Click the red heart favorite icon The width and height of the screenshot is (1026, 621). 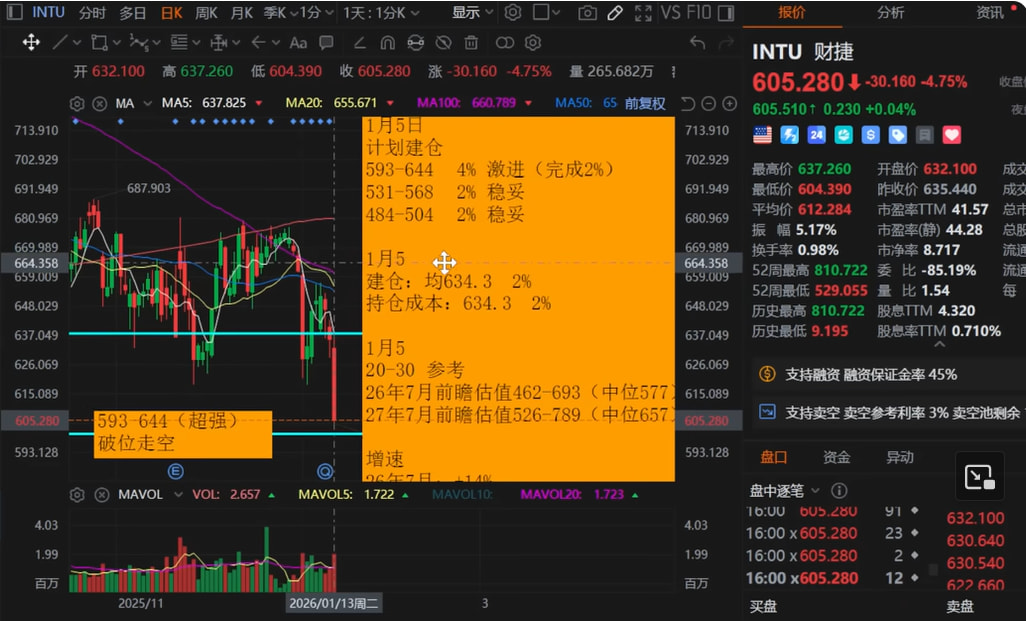[x=951, y=135]
